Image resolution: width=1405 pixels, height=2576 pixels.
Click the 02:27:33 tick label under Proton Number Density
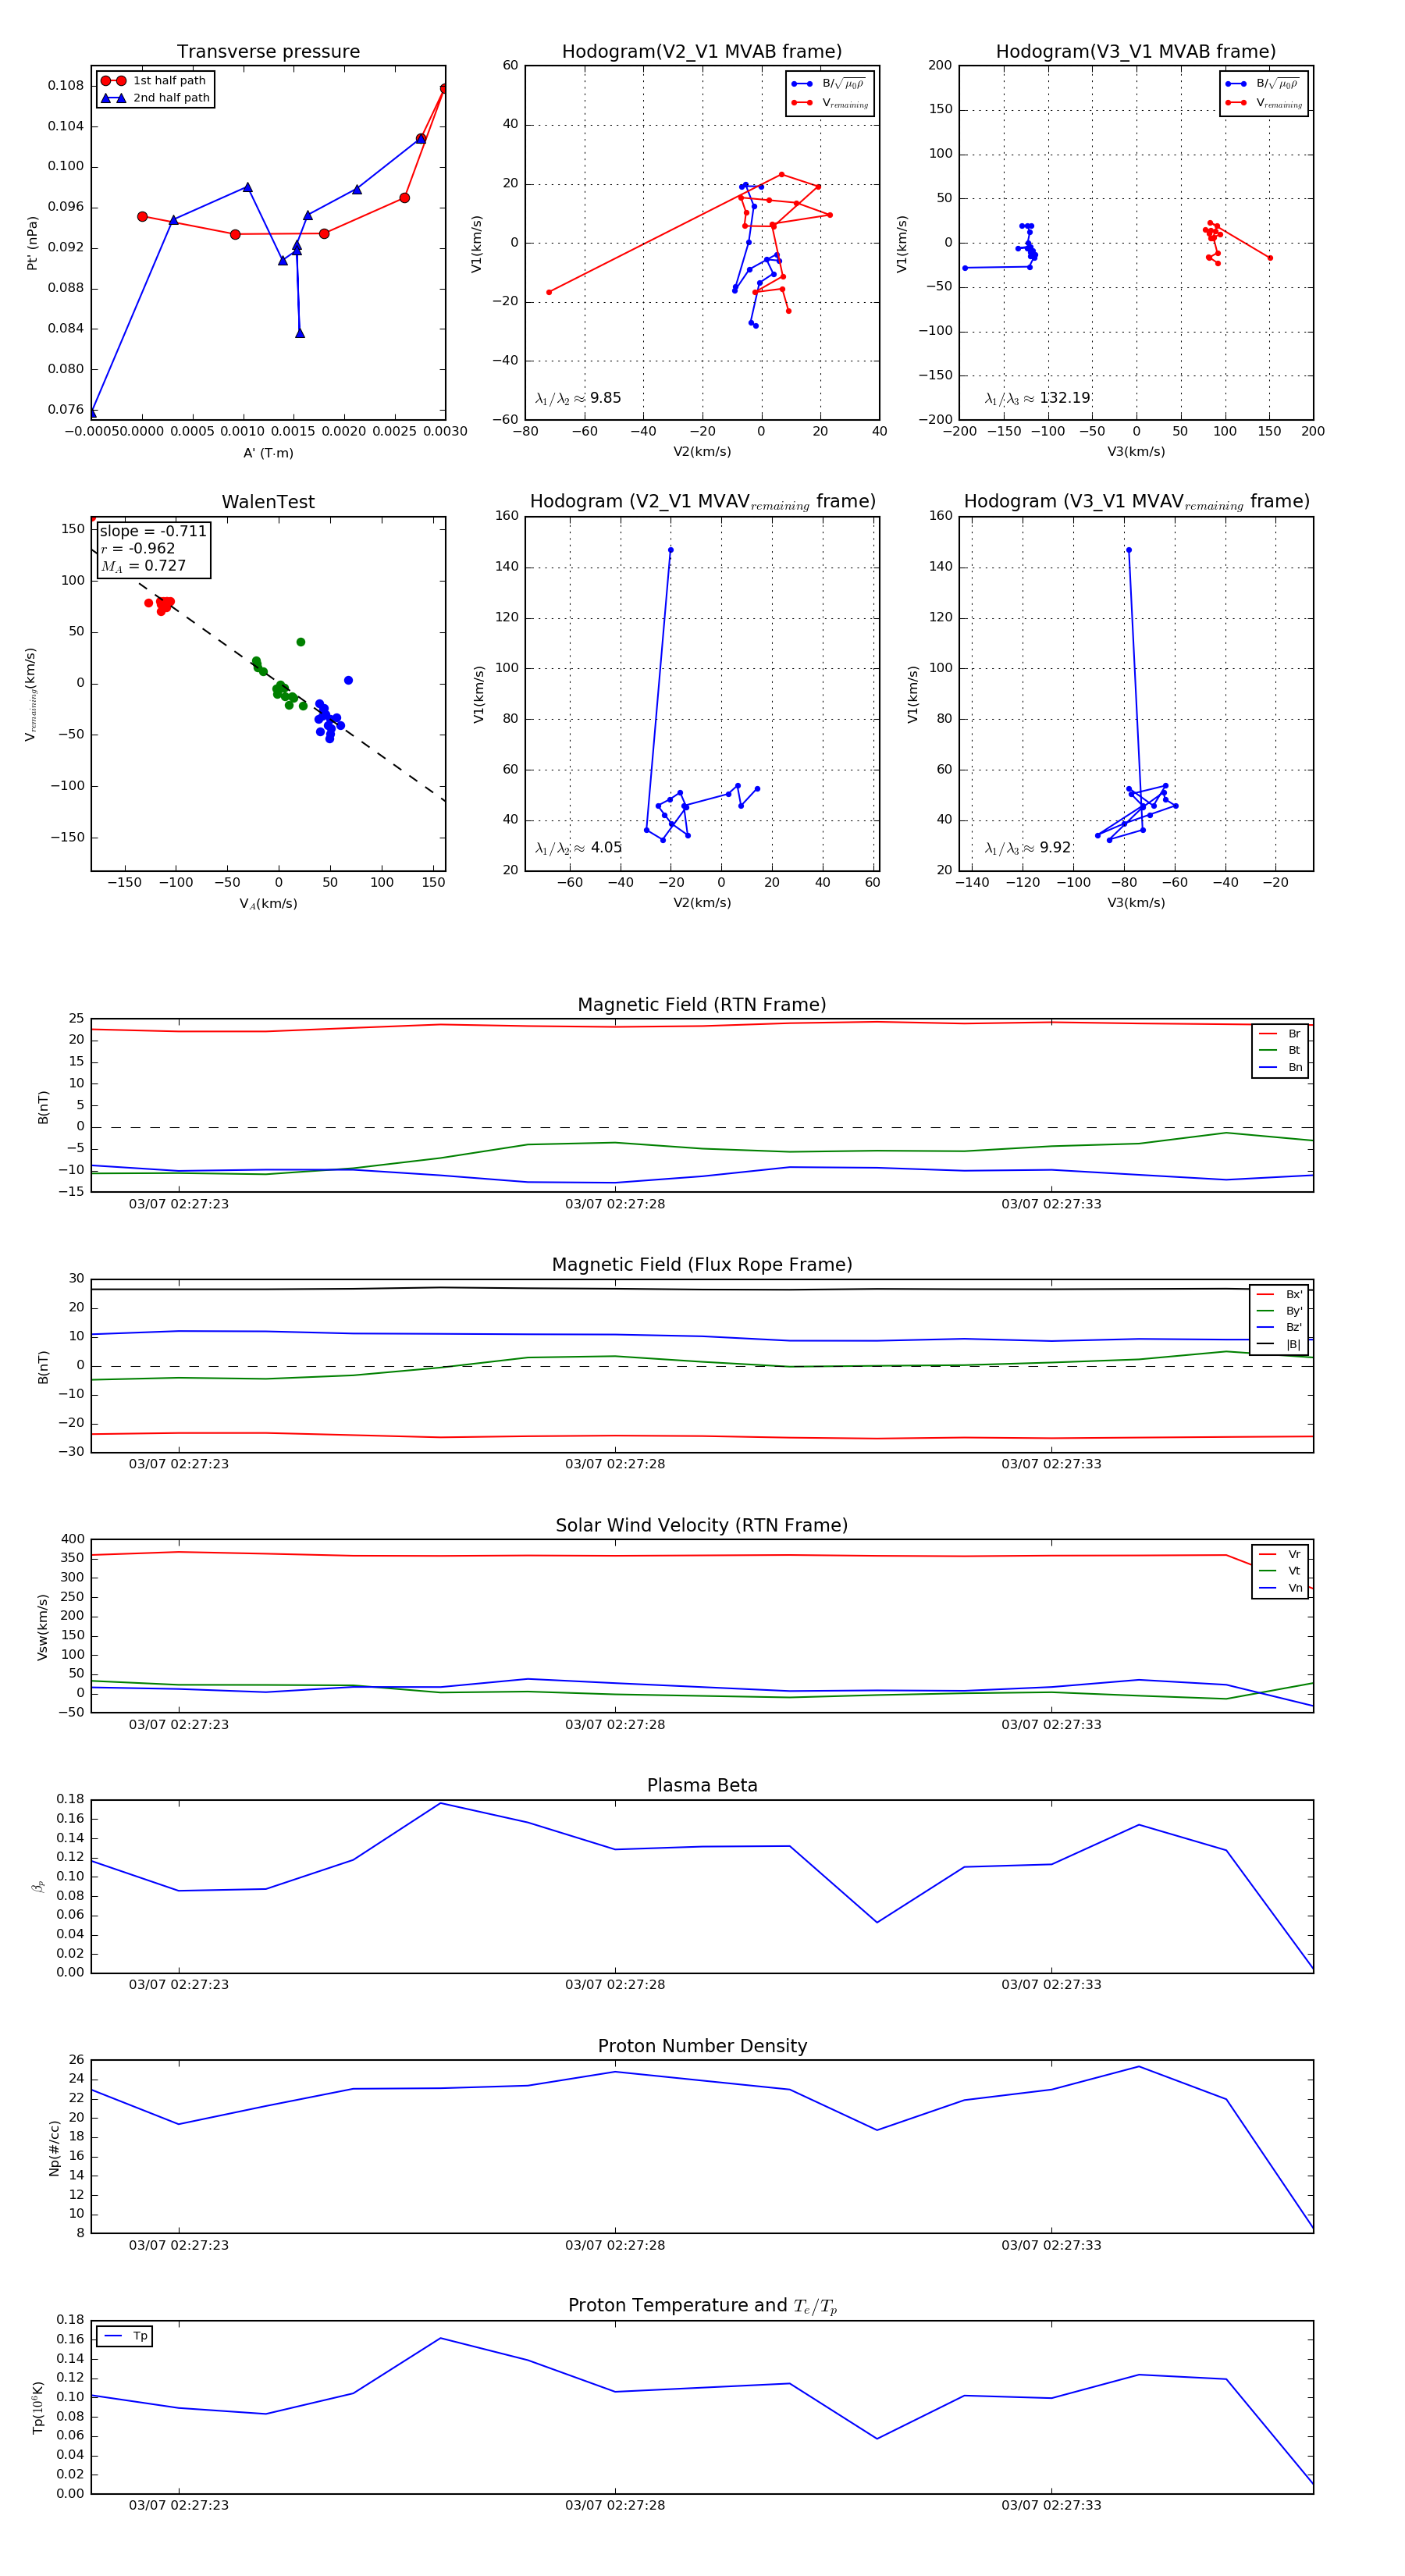[1051, 2245]
